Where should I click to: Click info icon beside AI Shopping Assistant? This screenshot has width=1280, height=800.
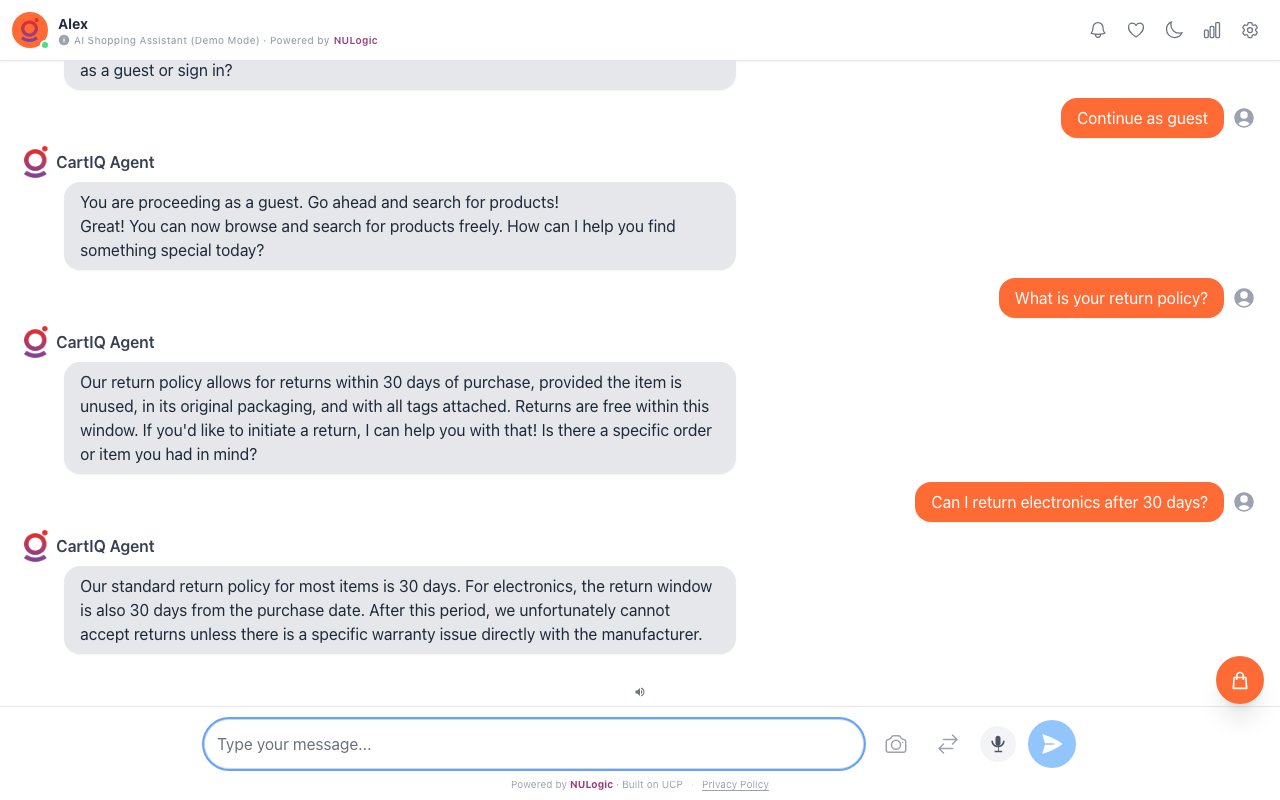click(x=64, y=41)
